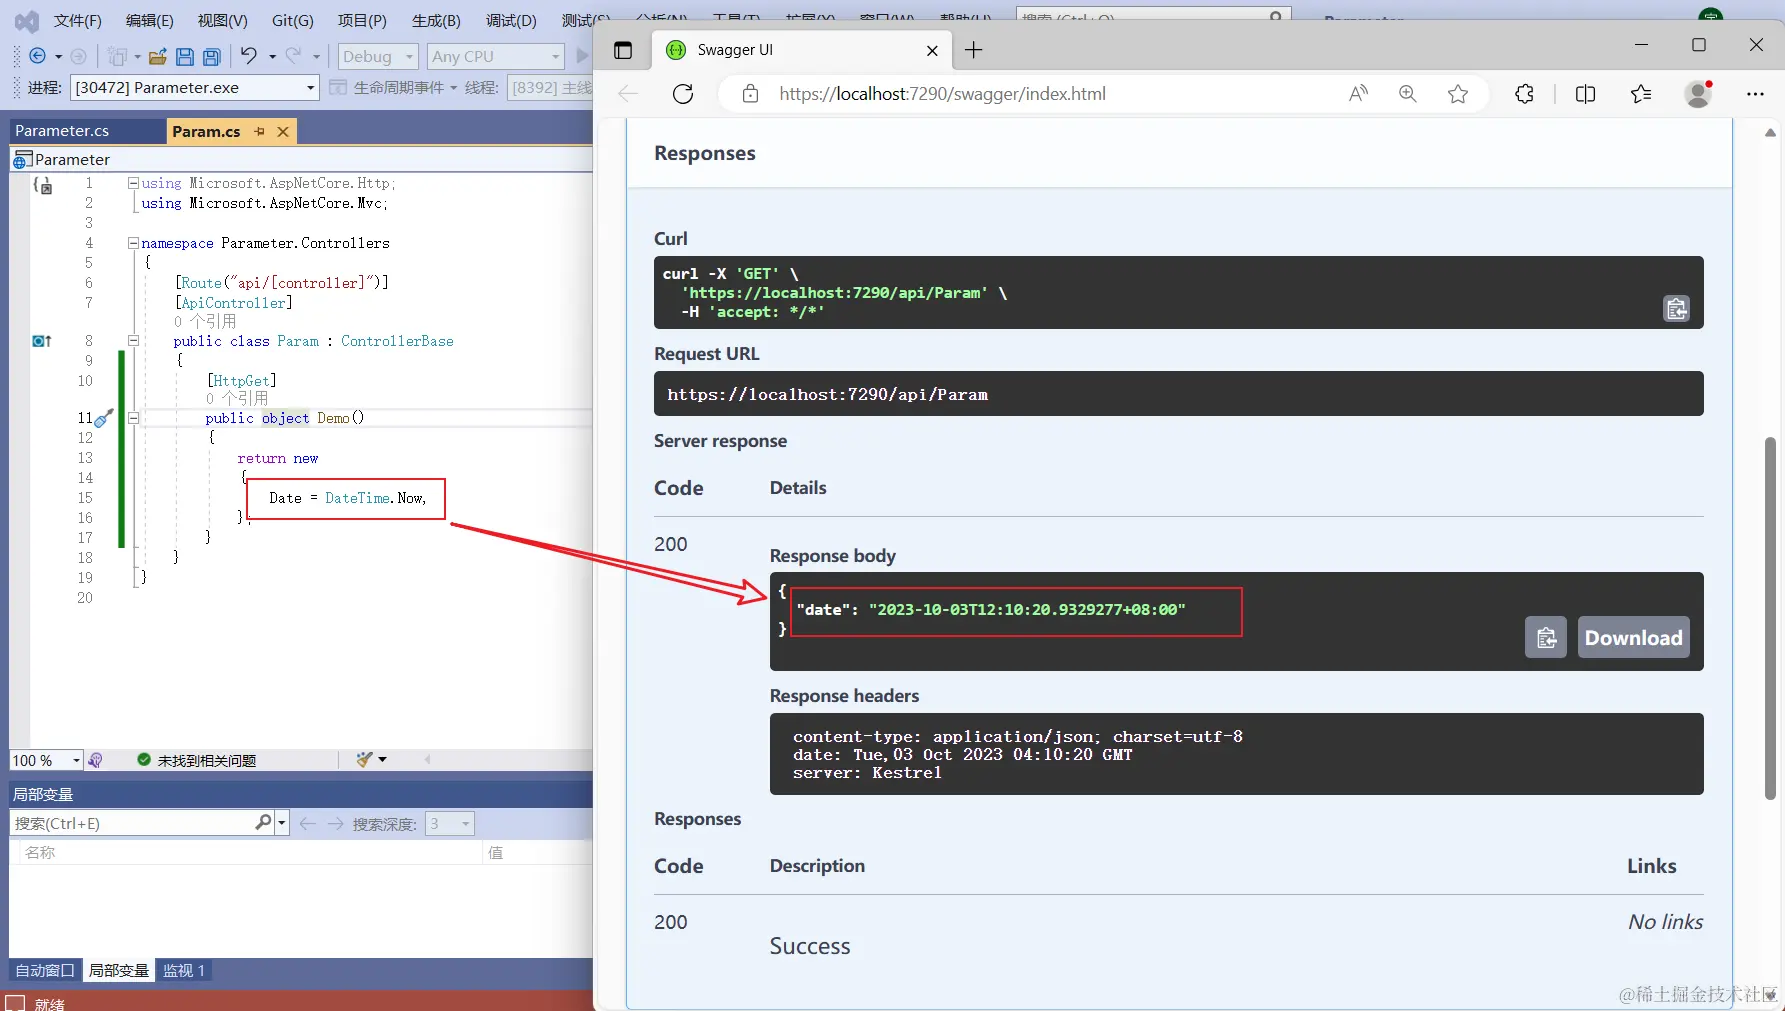Image resolution: width=1785 pixels, height=1011 pixels.
Task: Click the margin glyph beside line 8
Action: [x=42, y=341]
